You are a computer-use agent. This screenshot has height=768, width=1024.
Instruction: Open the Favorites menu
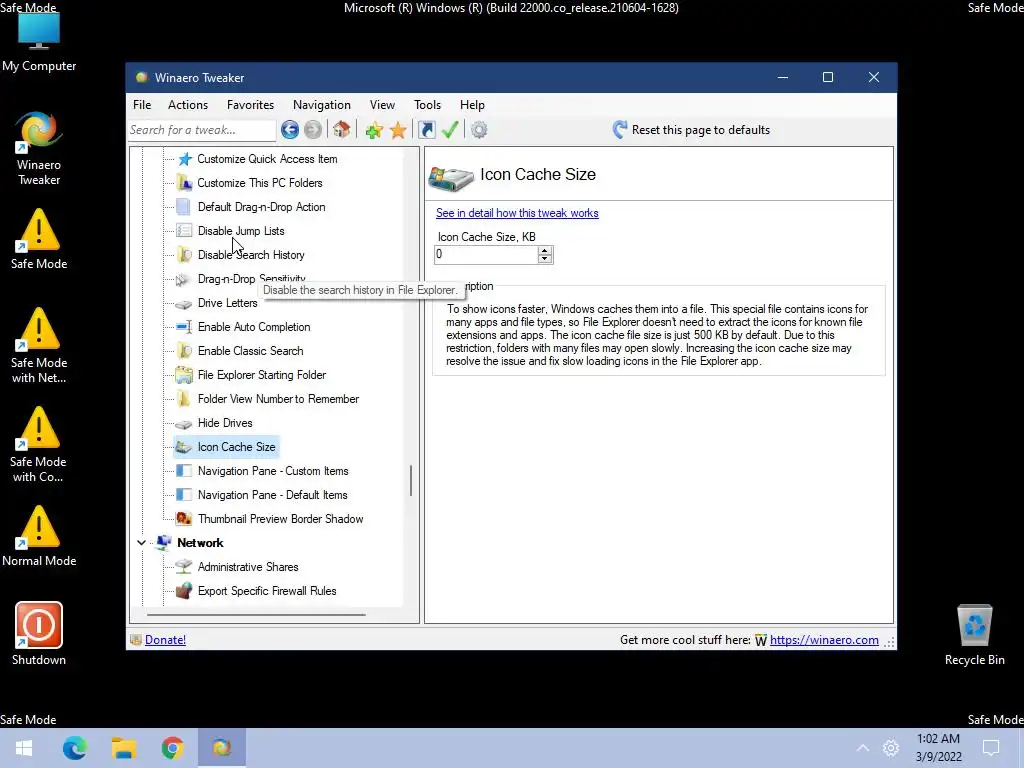click(250, 104)
